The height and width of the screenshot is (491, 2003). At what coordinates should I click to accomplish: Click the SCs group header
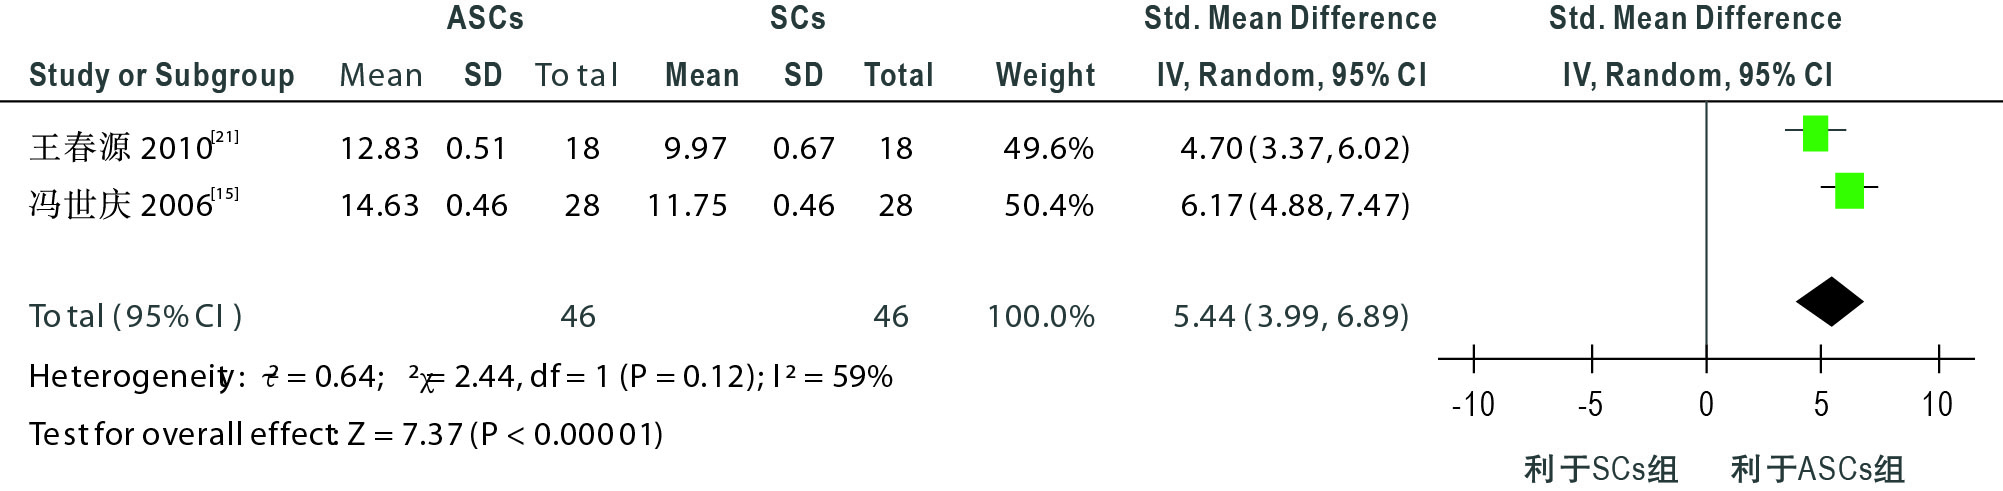tap(798, 18)
